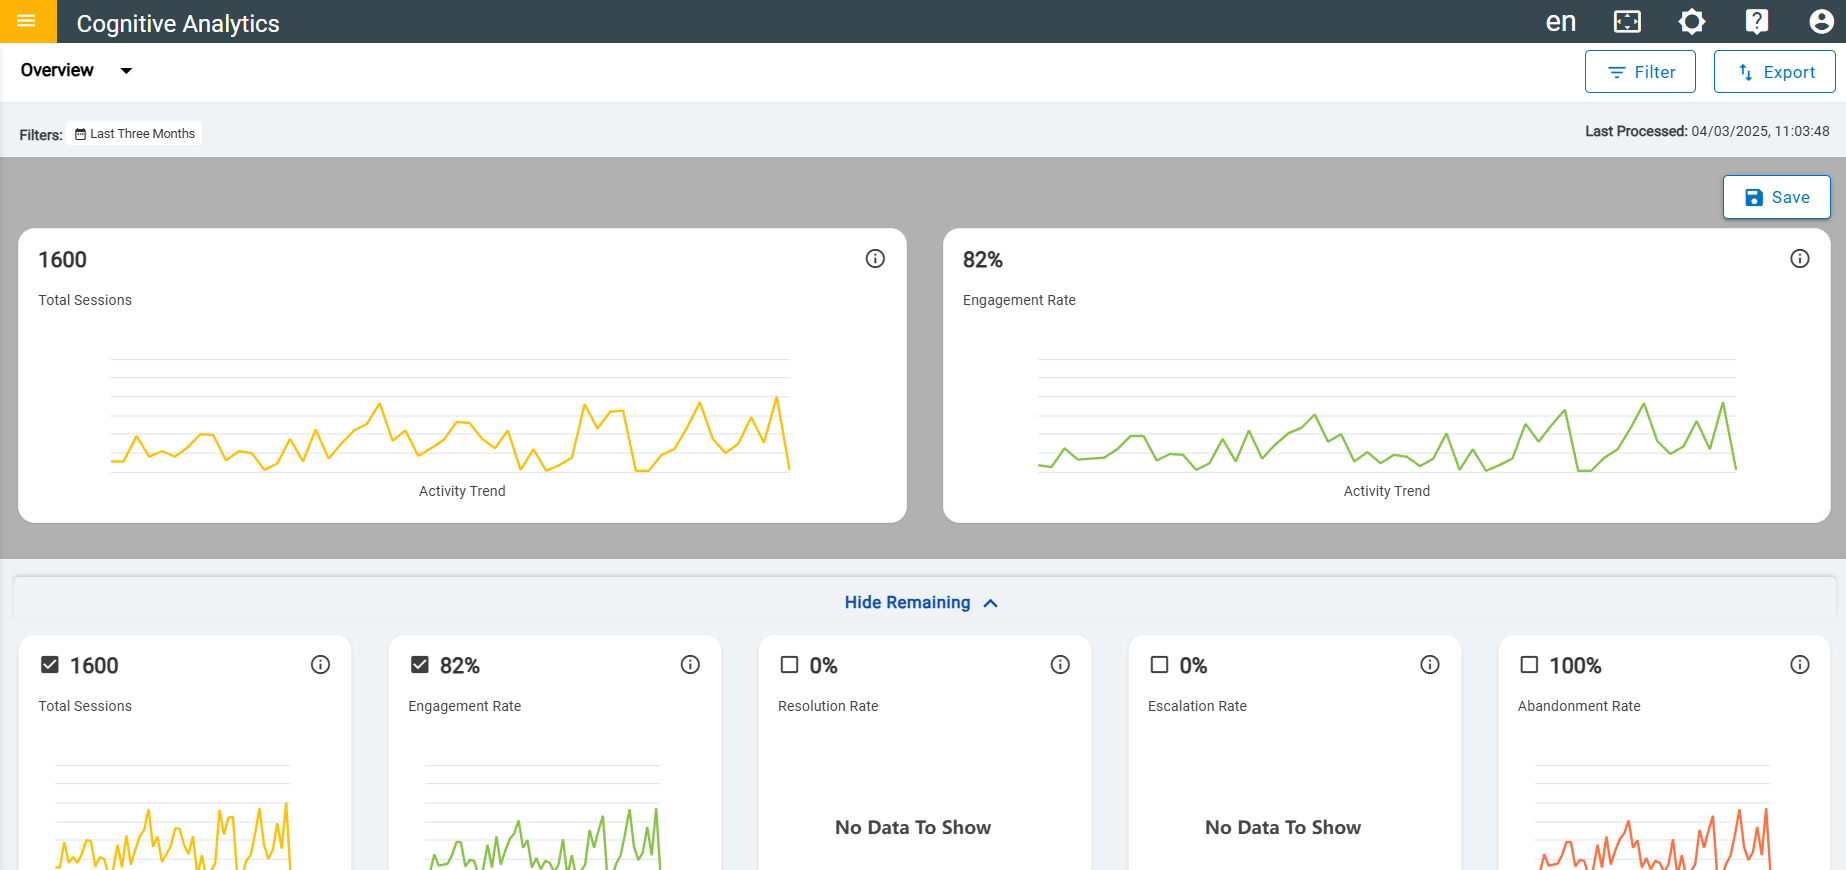Click the Last Three Months filter chip
Viewport: 1846px width, 870px height.
tap(135, 134)
